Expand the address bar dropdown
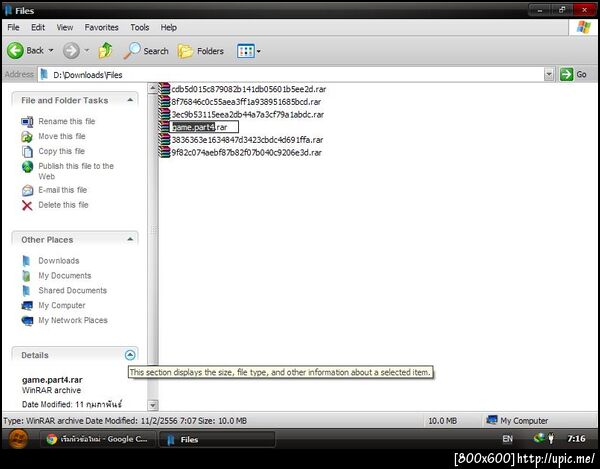600x469 pixels. (x=549, y=75)
